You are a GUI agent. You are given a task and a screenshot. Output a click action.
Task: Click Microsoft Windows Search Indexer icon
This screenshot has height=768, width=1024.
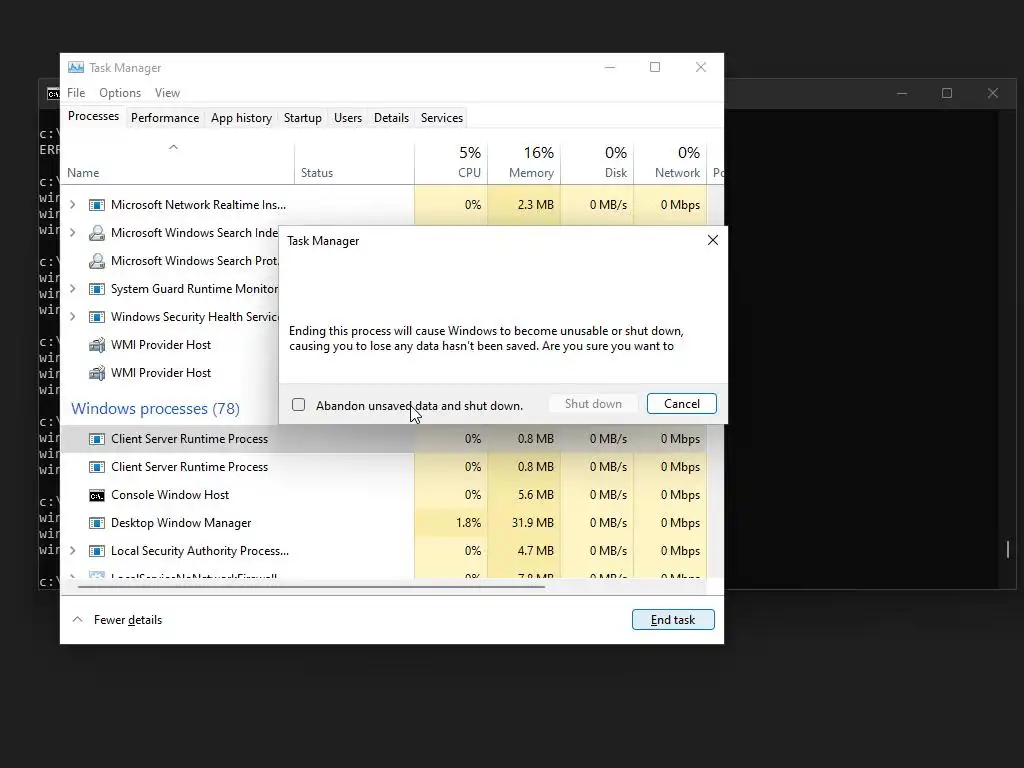click(x=97, y=232)
